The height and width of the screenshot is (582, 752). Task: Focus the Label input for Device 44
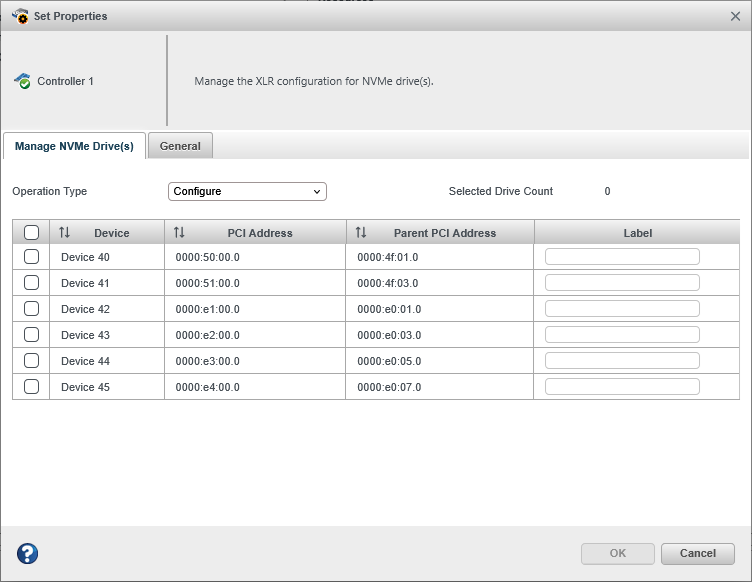(x=622, y=361)
